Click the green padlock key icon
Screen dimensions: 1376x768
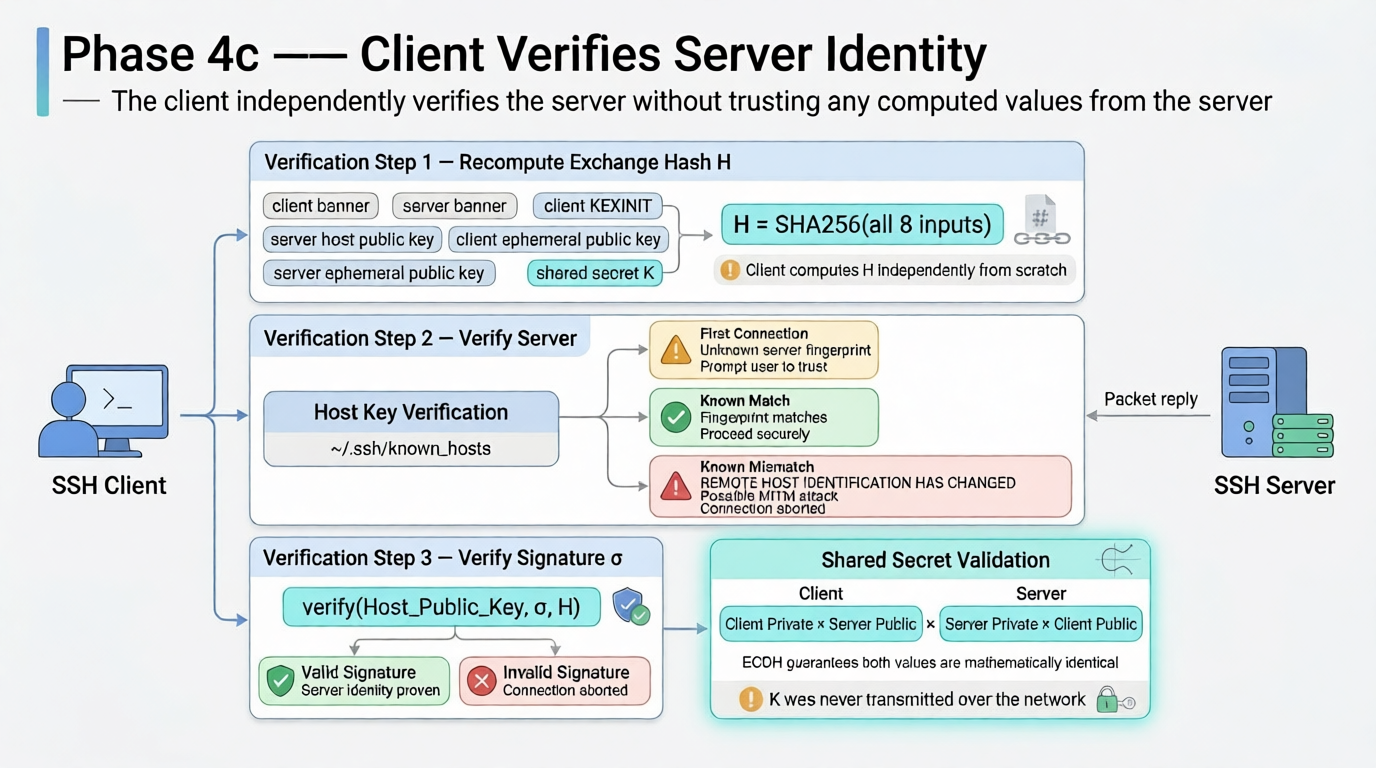pyautogui.click(x=1114, y=699)
